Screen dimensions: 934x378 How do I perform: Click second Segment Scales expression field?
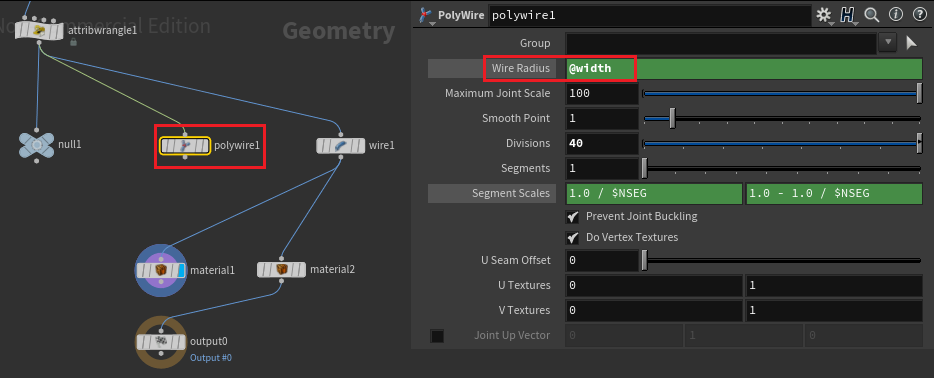(834, 193)
